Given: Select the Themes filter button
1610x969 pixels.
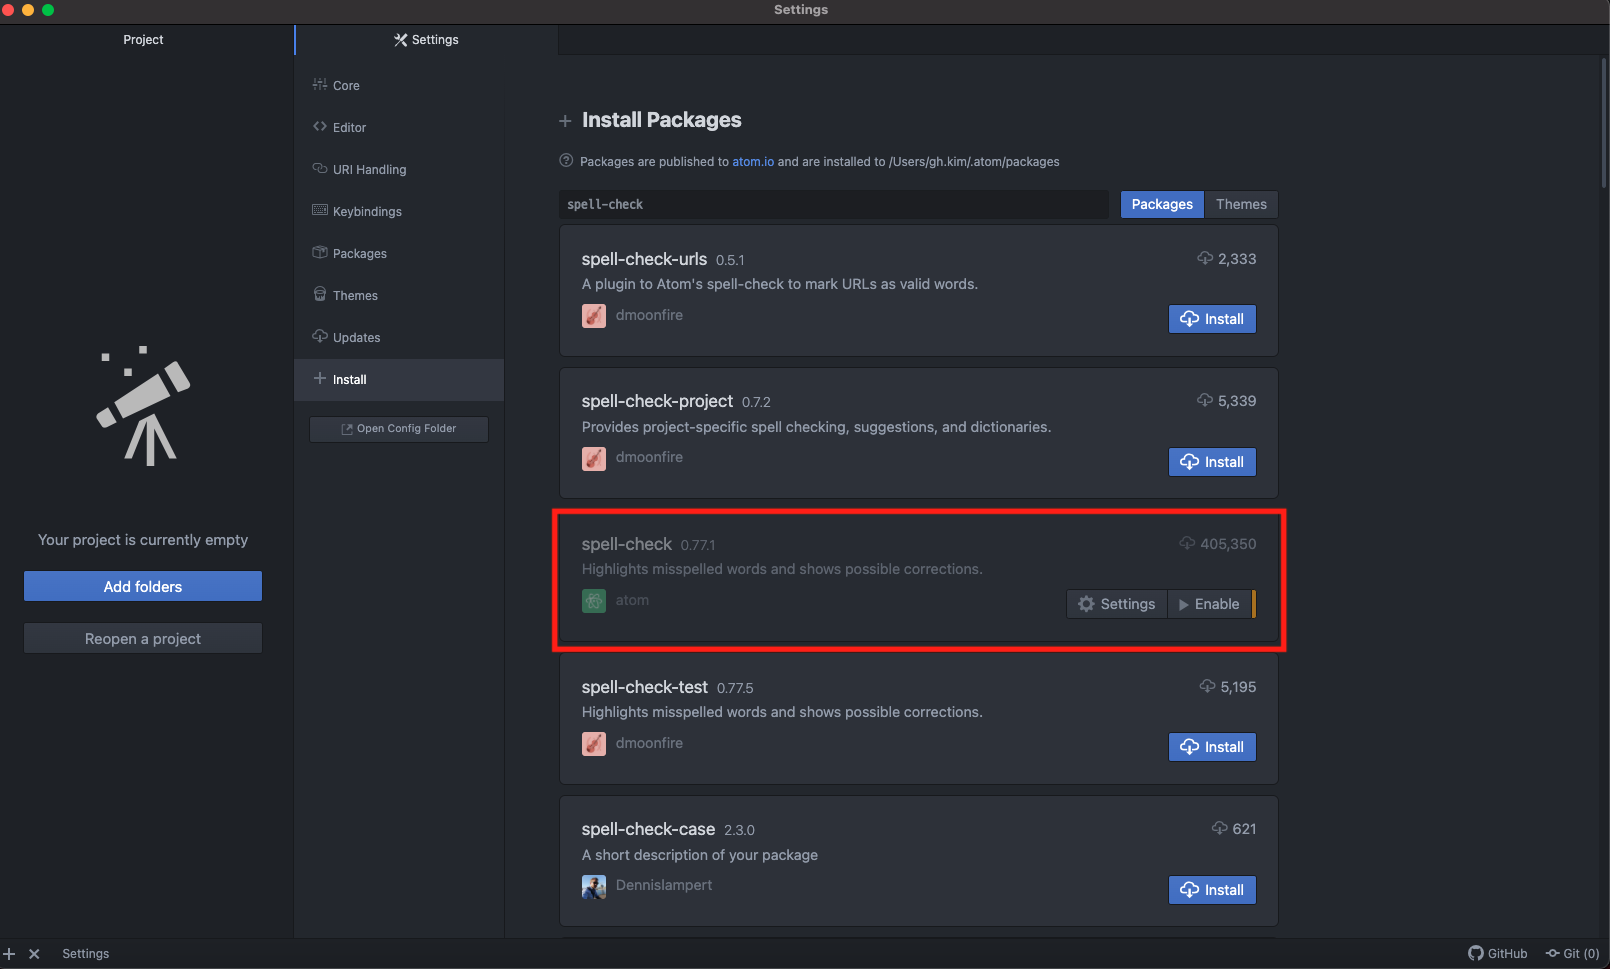Looking at the screenshot, I should pos(1241,204).
